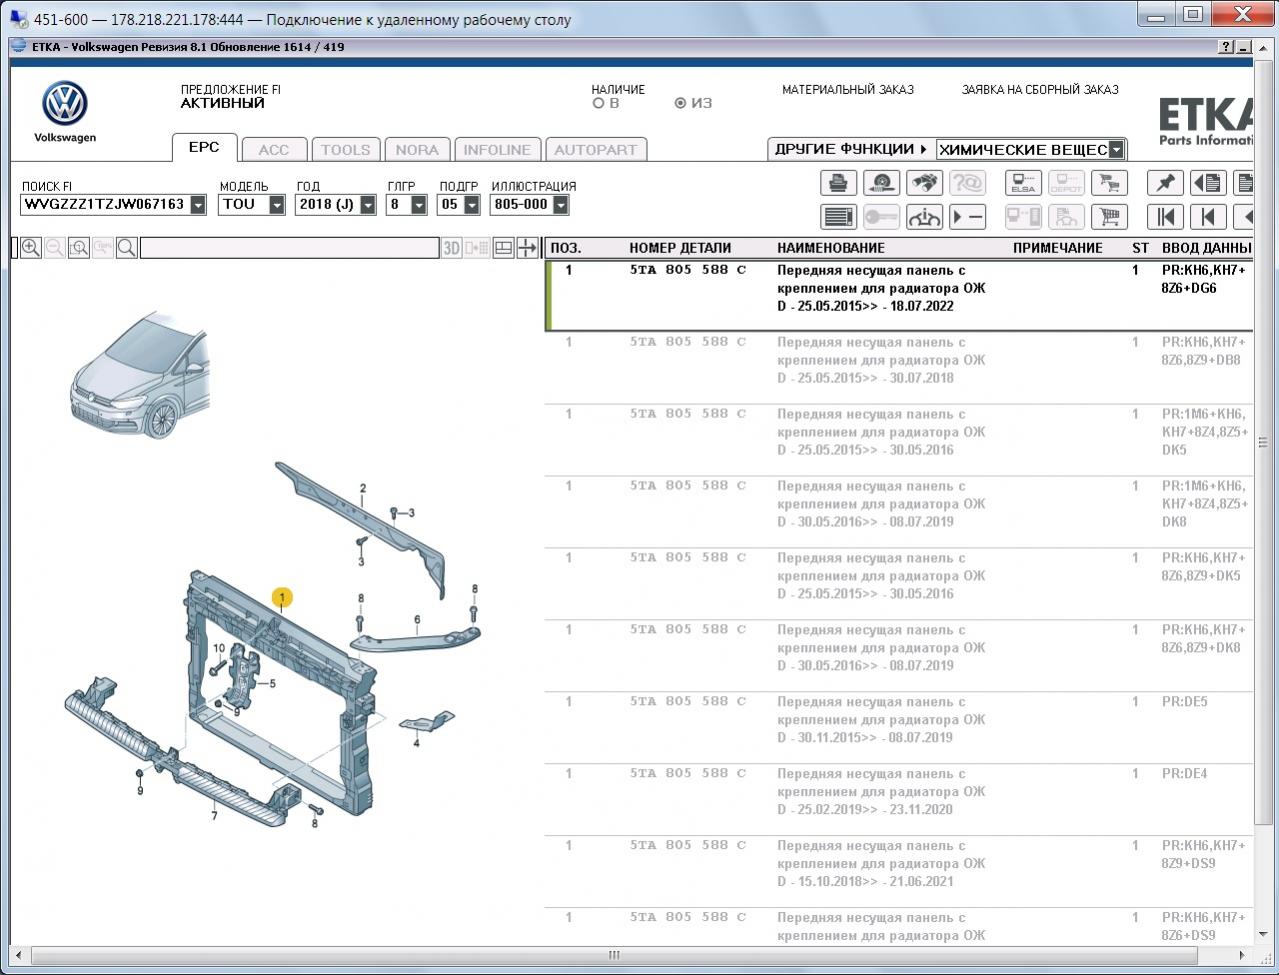Expand the ХИМИЧЕСКИЕ ВЕЩЕСТВА dropdown

click(1116, 150)
